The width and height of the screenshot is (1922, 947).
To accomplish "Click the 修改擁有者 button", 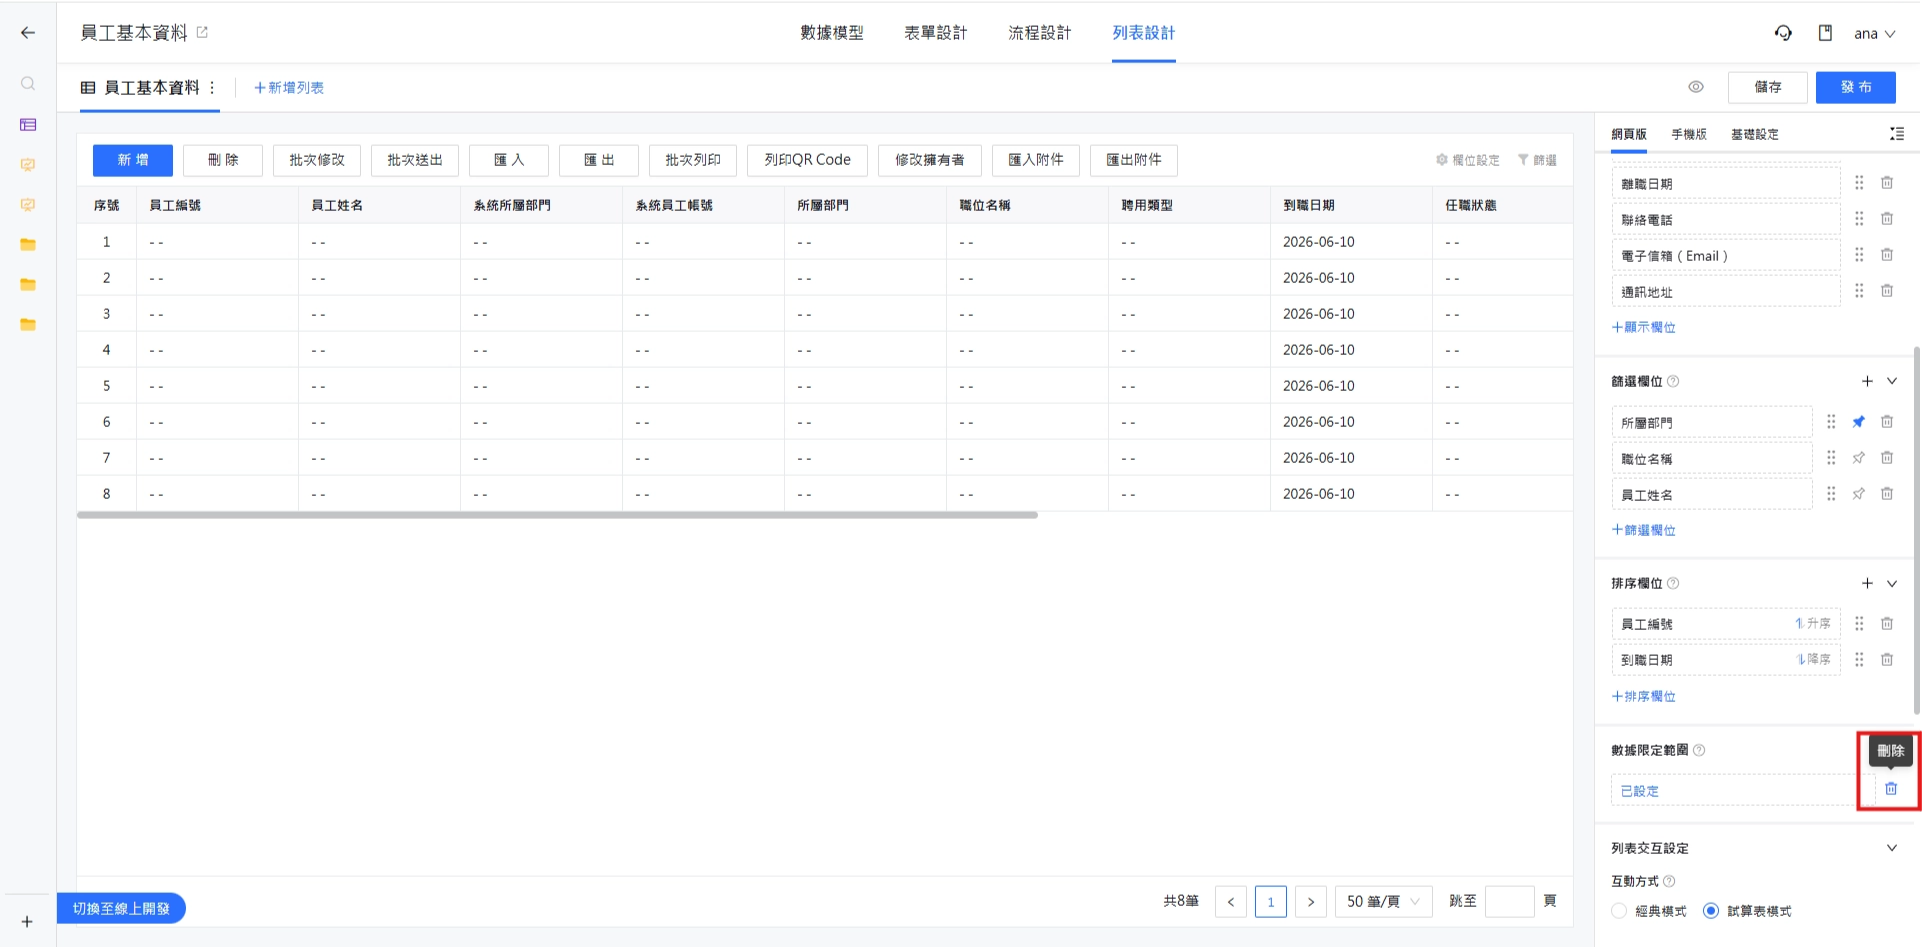I will [x=930, y=160].
